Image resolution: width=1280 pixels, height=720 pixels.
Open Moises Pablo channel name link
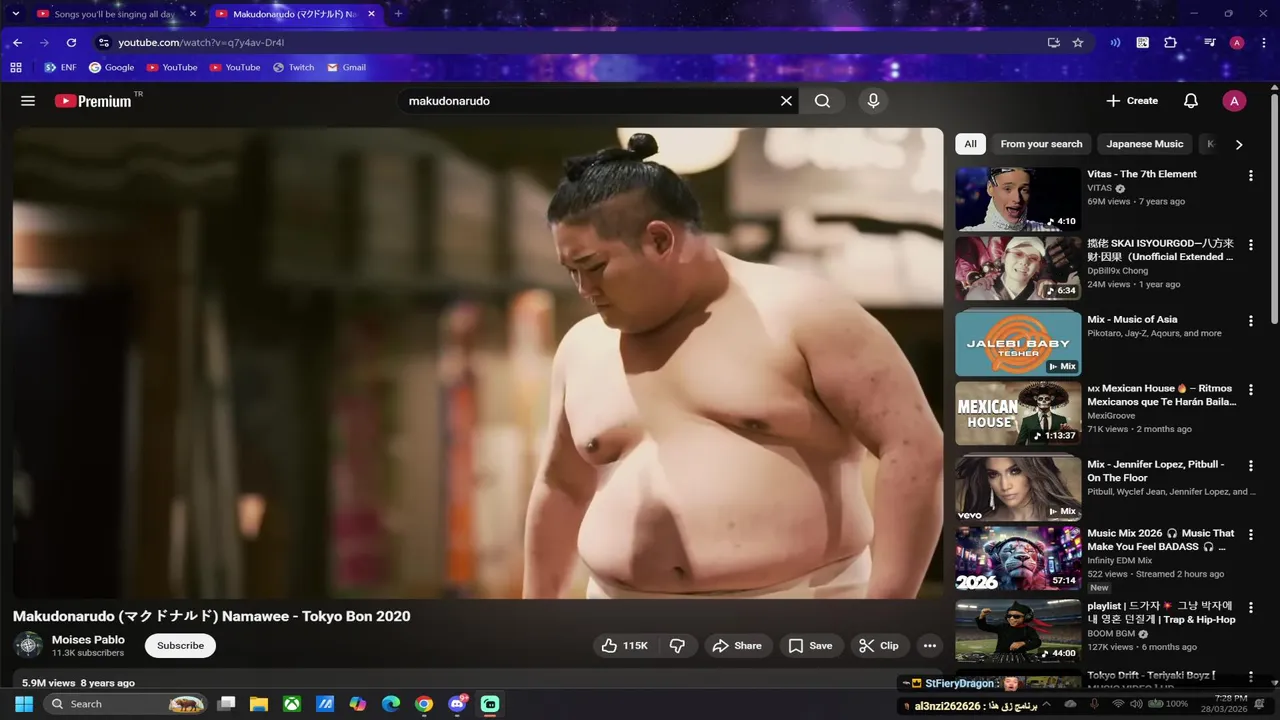click(x=88, y=640)
